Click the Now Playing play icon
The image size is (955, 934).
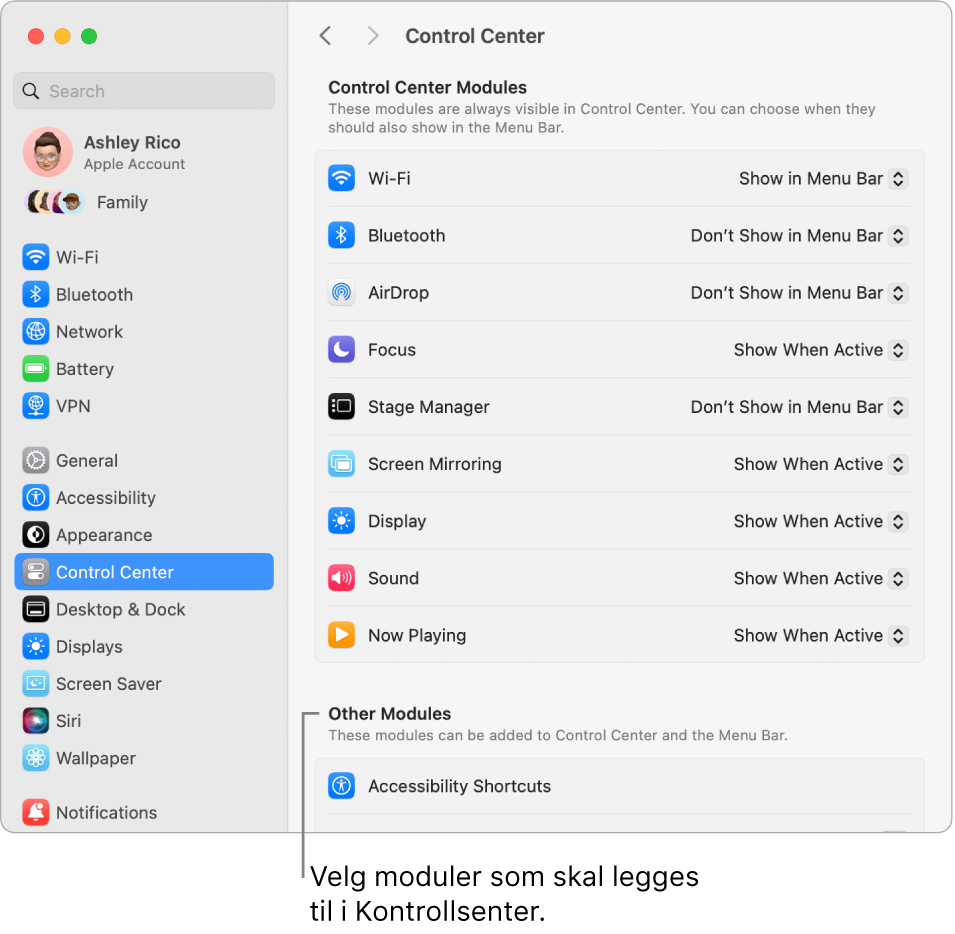point(341,635)
